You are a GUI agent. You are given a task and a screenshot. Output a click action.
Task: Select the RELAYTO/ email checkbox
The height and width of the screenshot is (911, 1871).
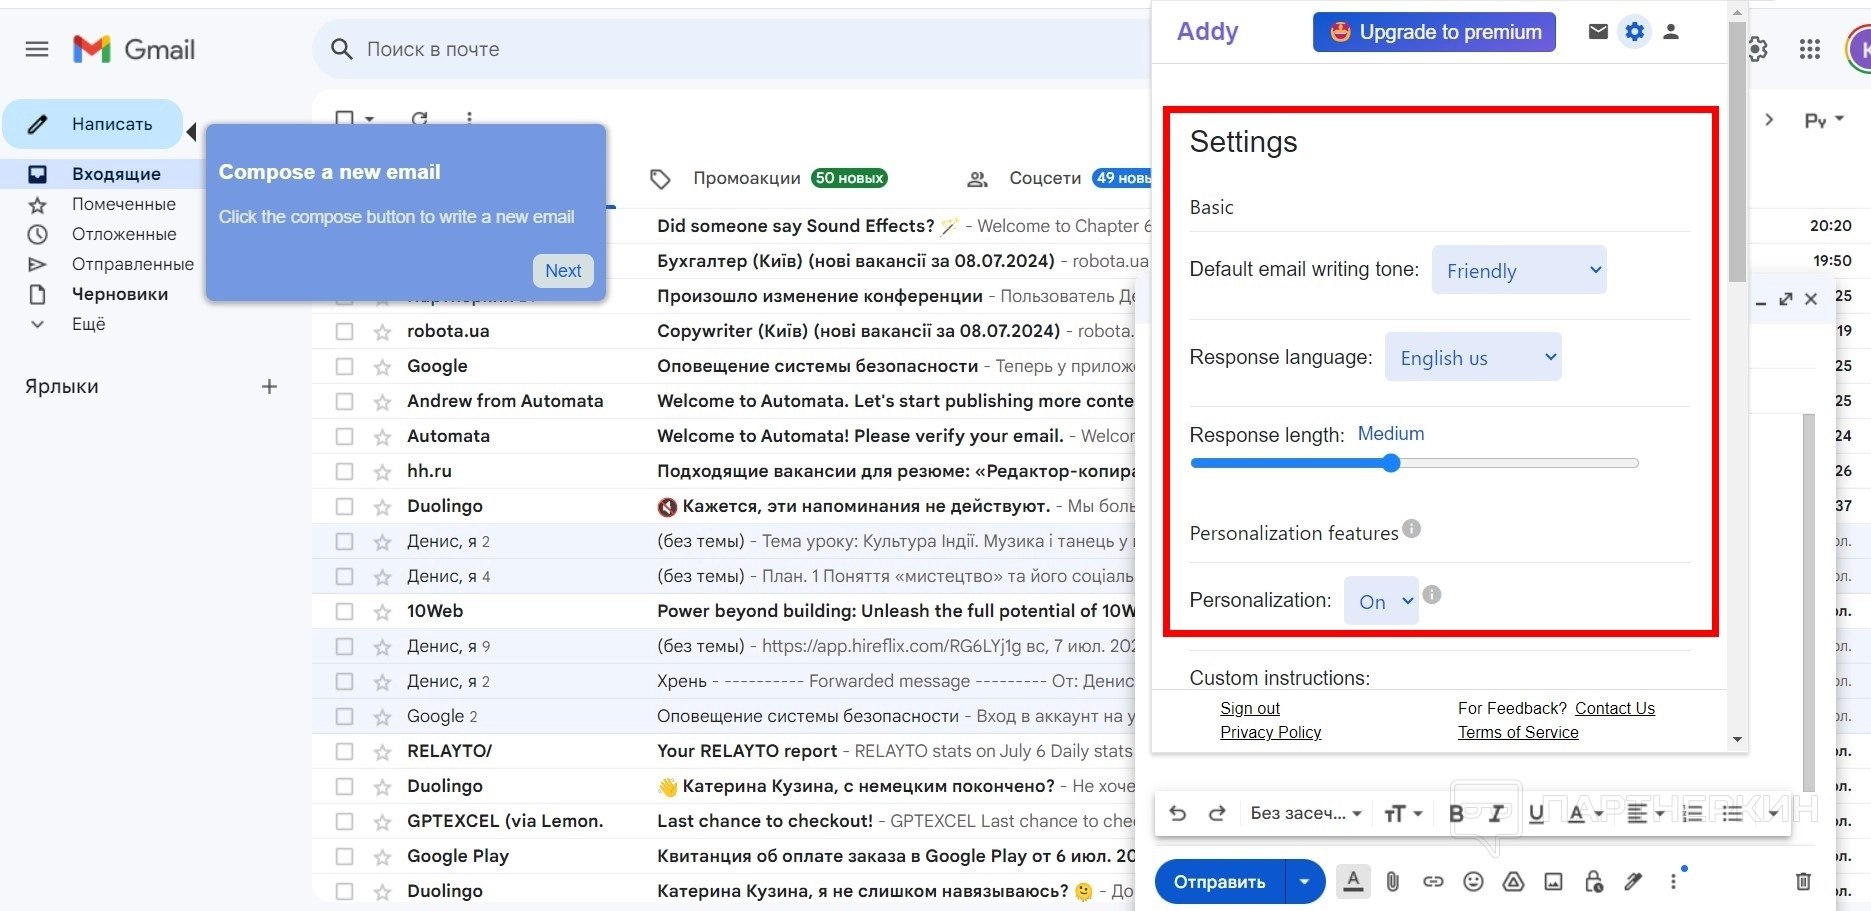(345, 751)
